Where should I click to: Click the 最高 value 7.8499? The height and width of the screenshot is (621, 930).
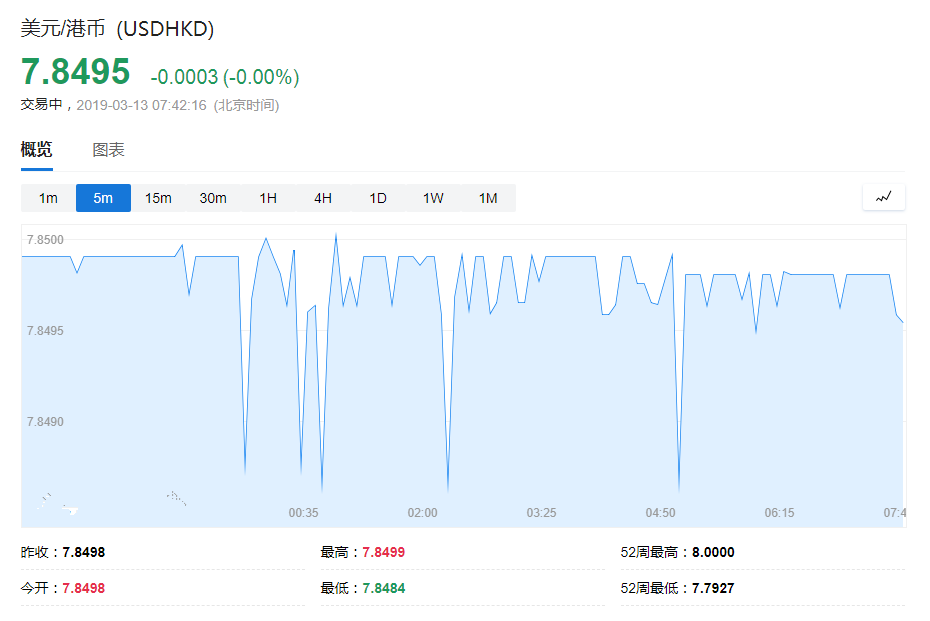[384, 552]
